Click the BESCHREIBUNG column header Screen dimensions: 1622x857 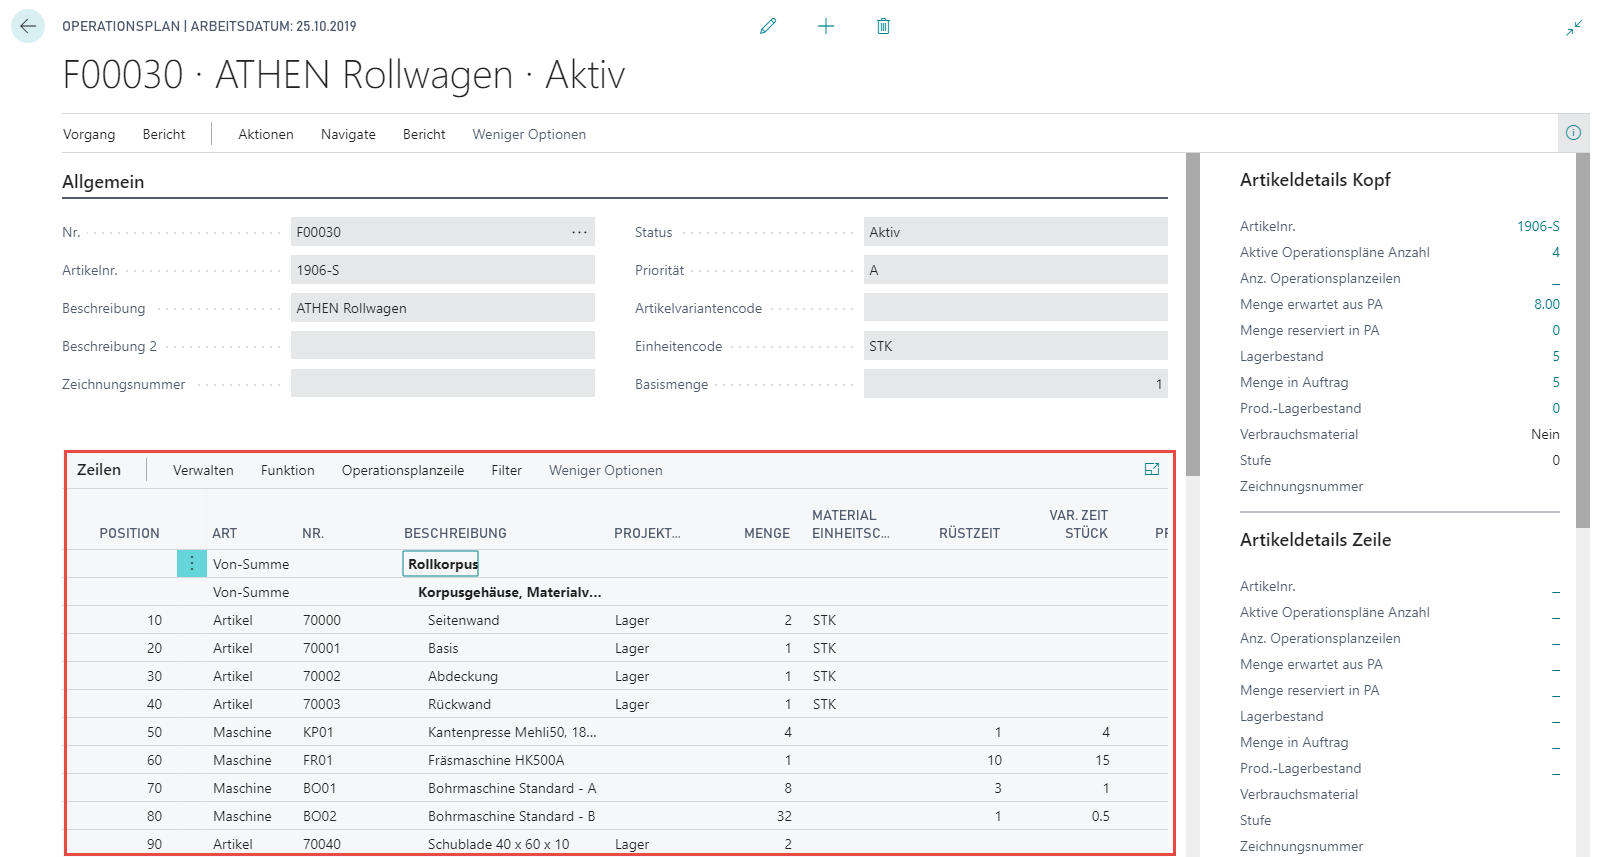pos(455,533)
